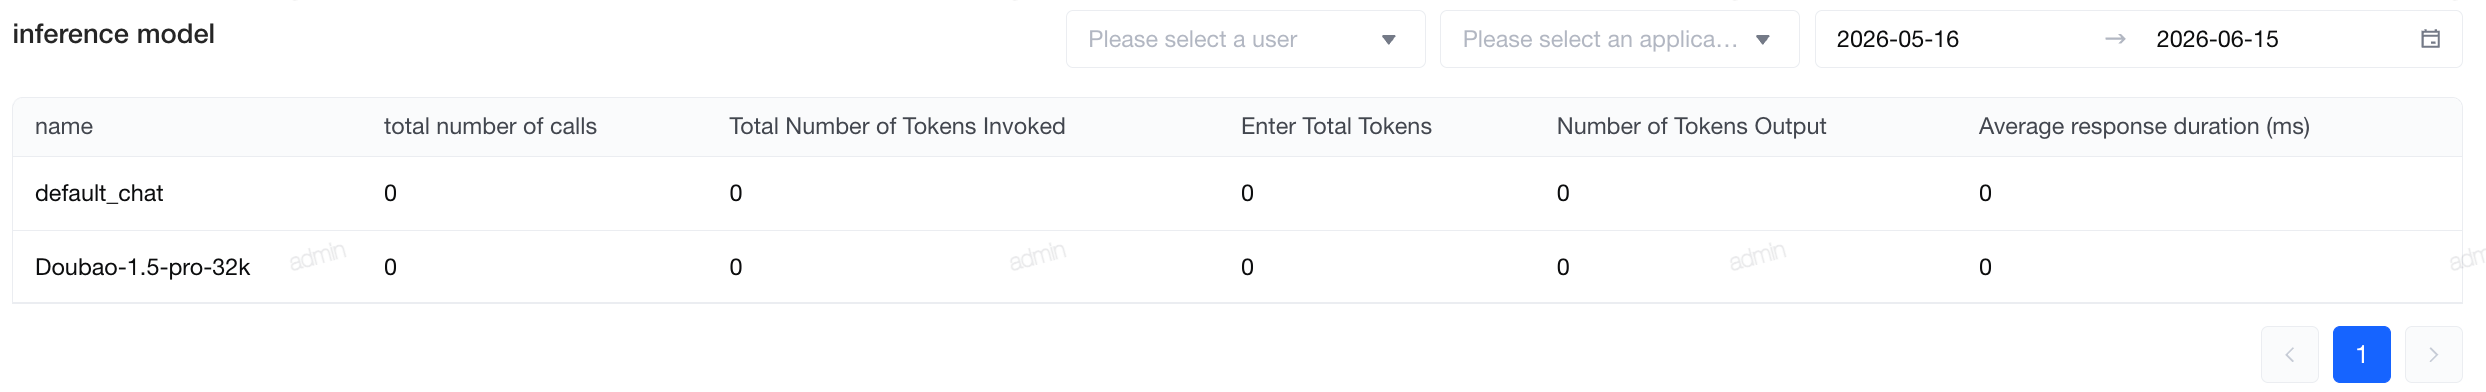The image size is (2486, 392).
Task: Select the default_chat row name
Action: point(99,193)
